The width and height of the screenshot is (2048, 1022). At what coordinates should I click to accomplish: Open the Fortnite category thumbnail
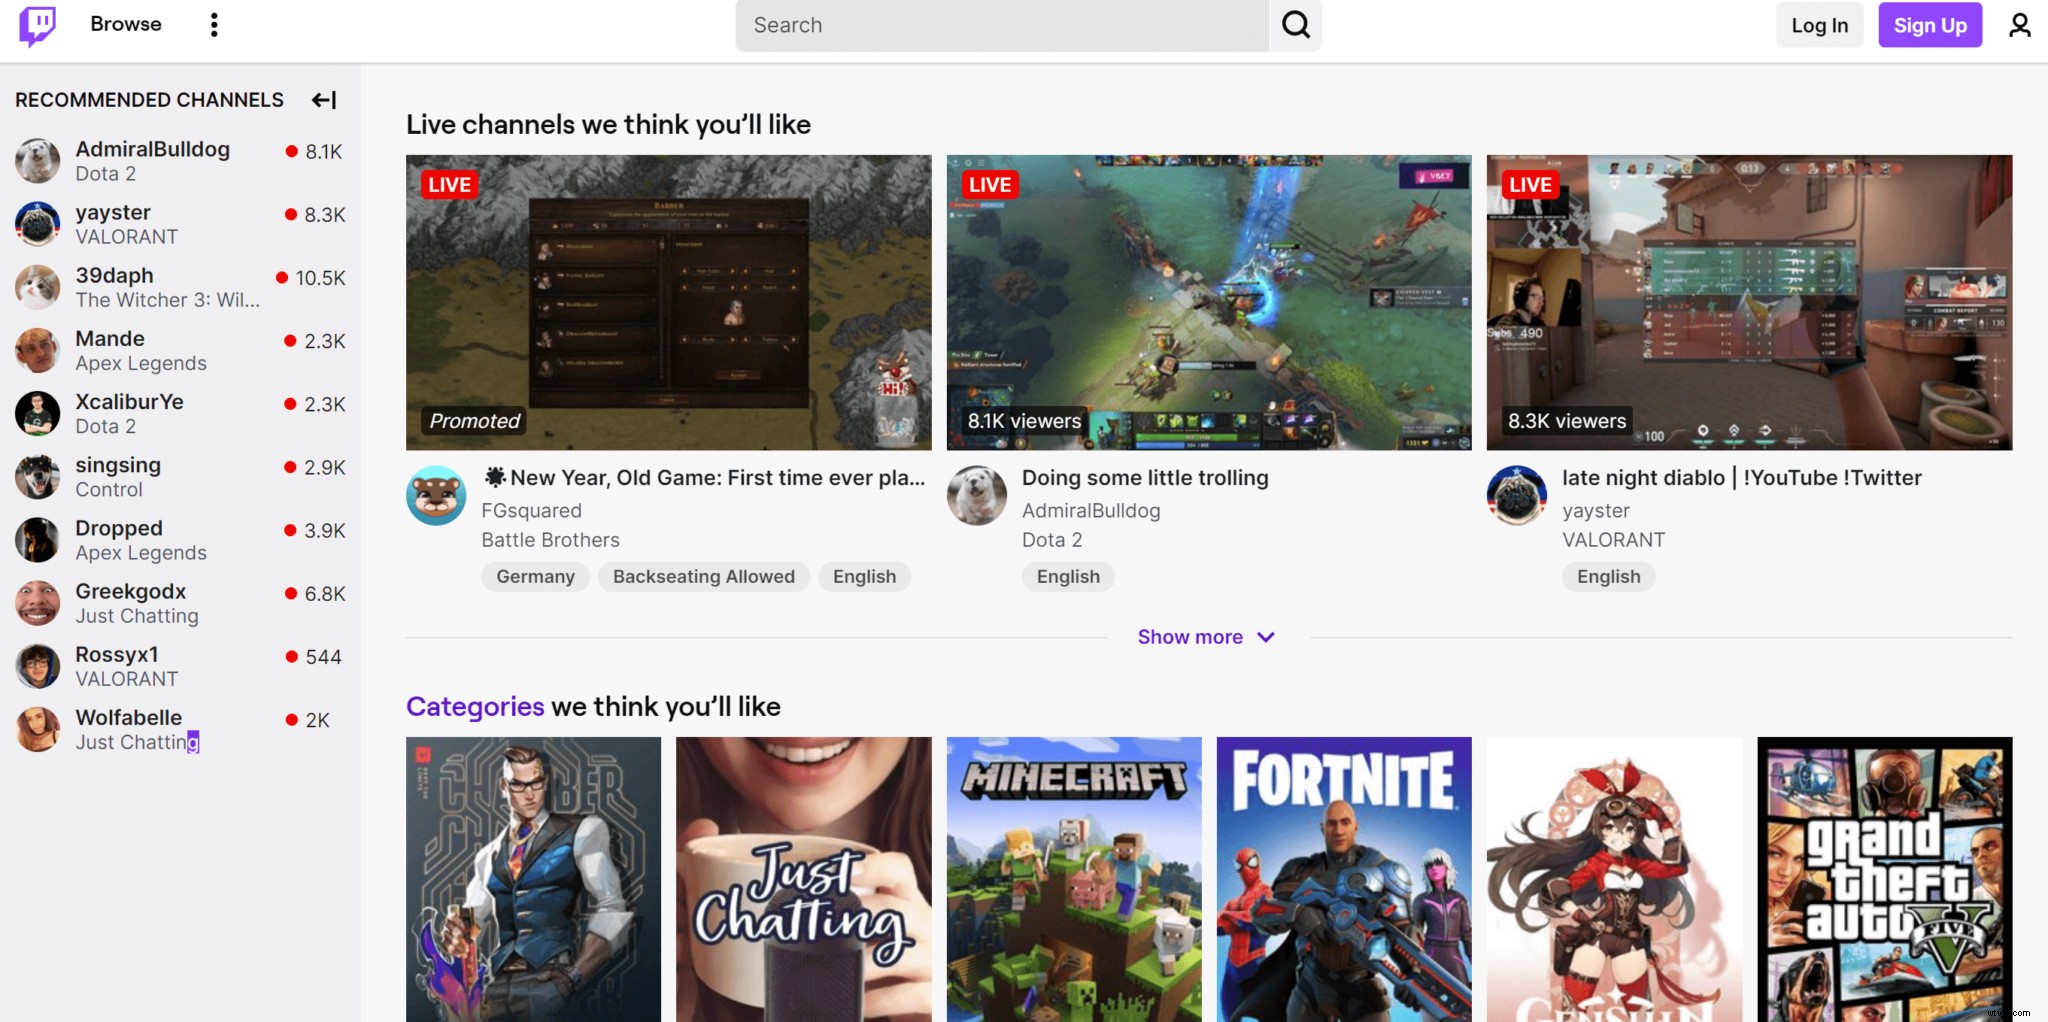[1344, 880]
